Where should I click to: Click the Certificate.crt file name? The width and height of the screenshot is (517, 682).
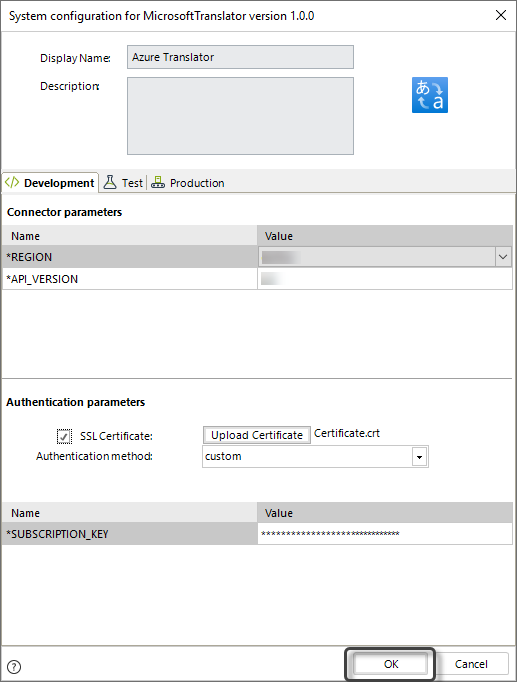pos(347,433)
